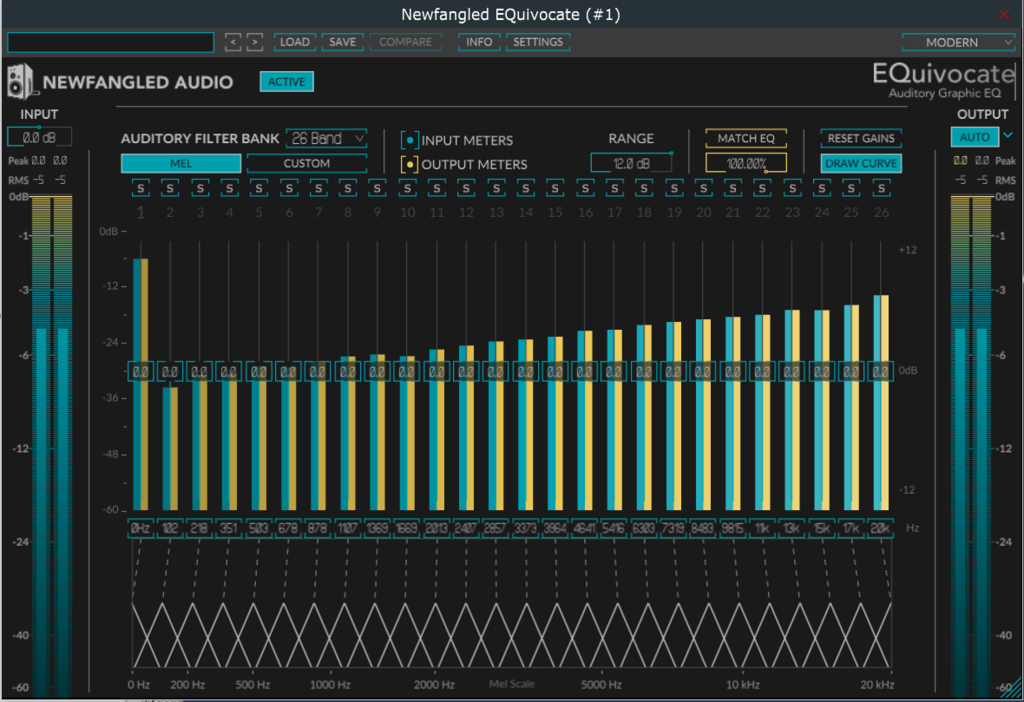Screen dimensions: 1024x702
Task: Select the 1107 Hz frequency box
Action: pyautogui.click(x=347, y=528)
